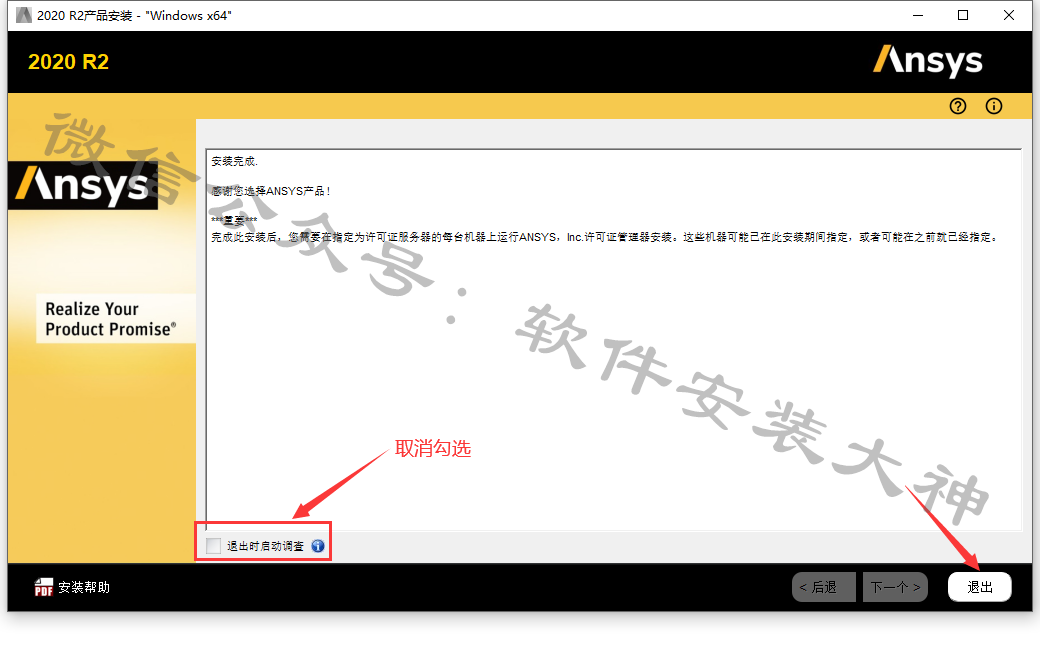Click the blue info icon beside survey option
The image size is (1040, 661).
(x=318, y=546)
